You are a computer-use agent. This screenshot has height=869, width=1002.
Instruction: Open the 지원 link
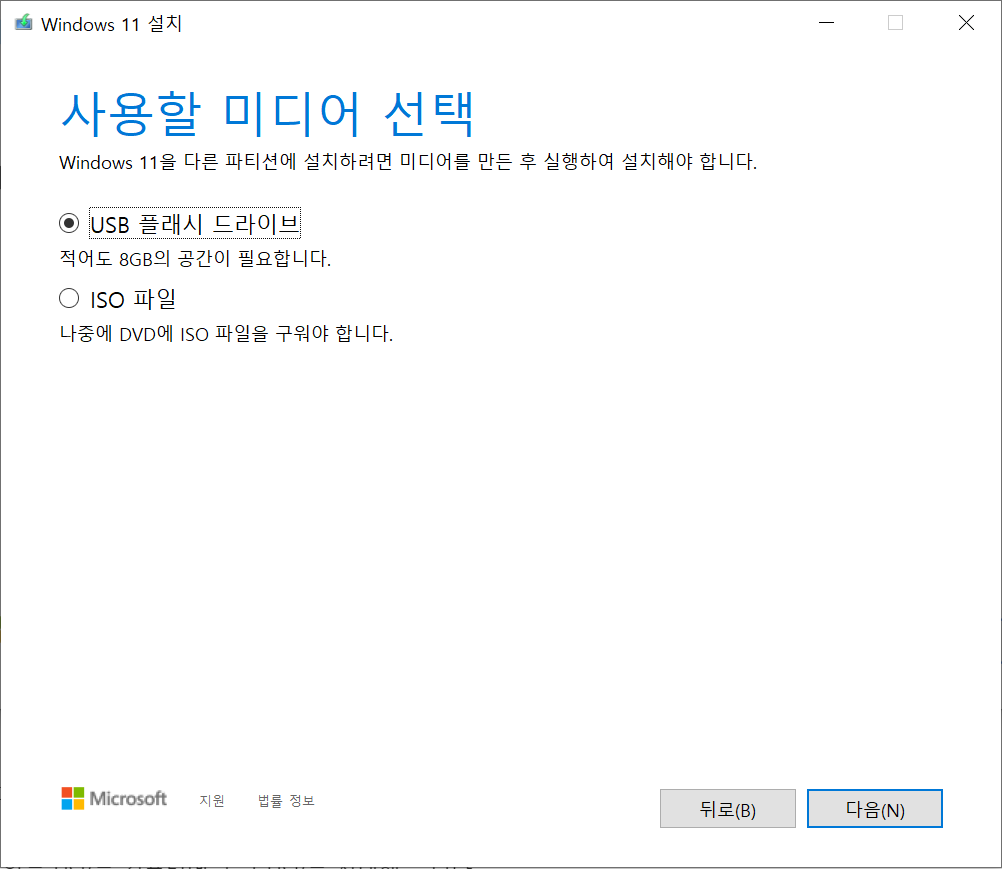[x=212, y=801]
